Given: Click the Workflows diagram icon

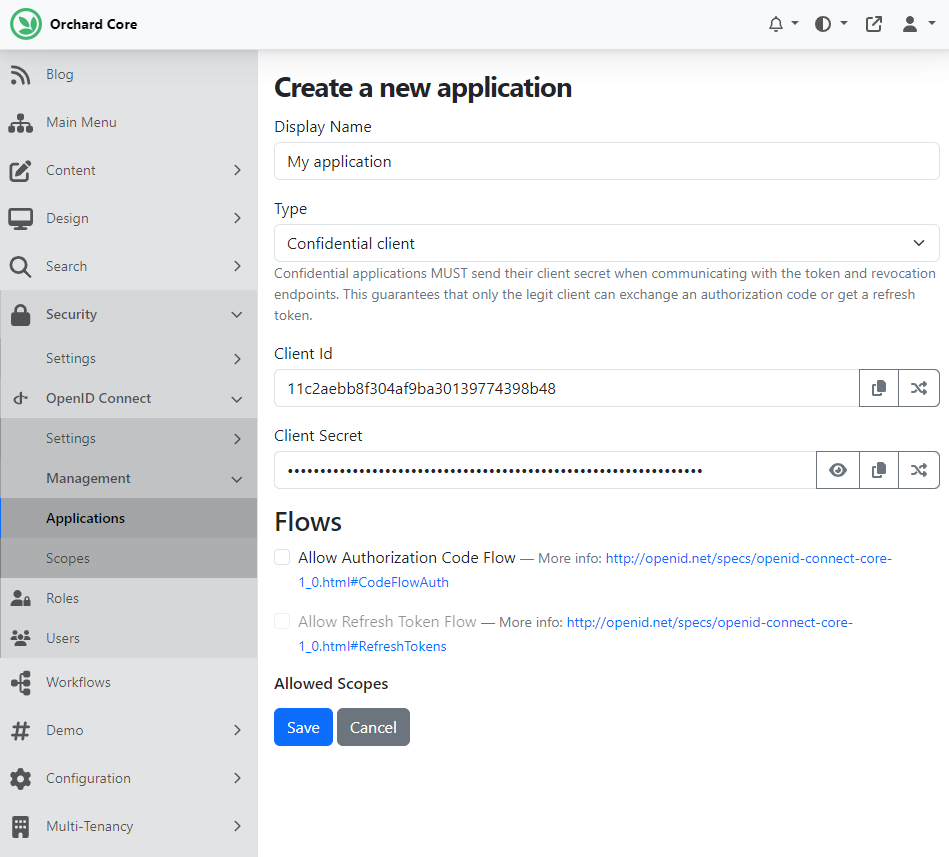Looking at the screenshot, I should (x=21, y=683).
